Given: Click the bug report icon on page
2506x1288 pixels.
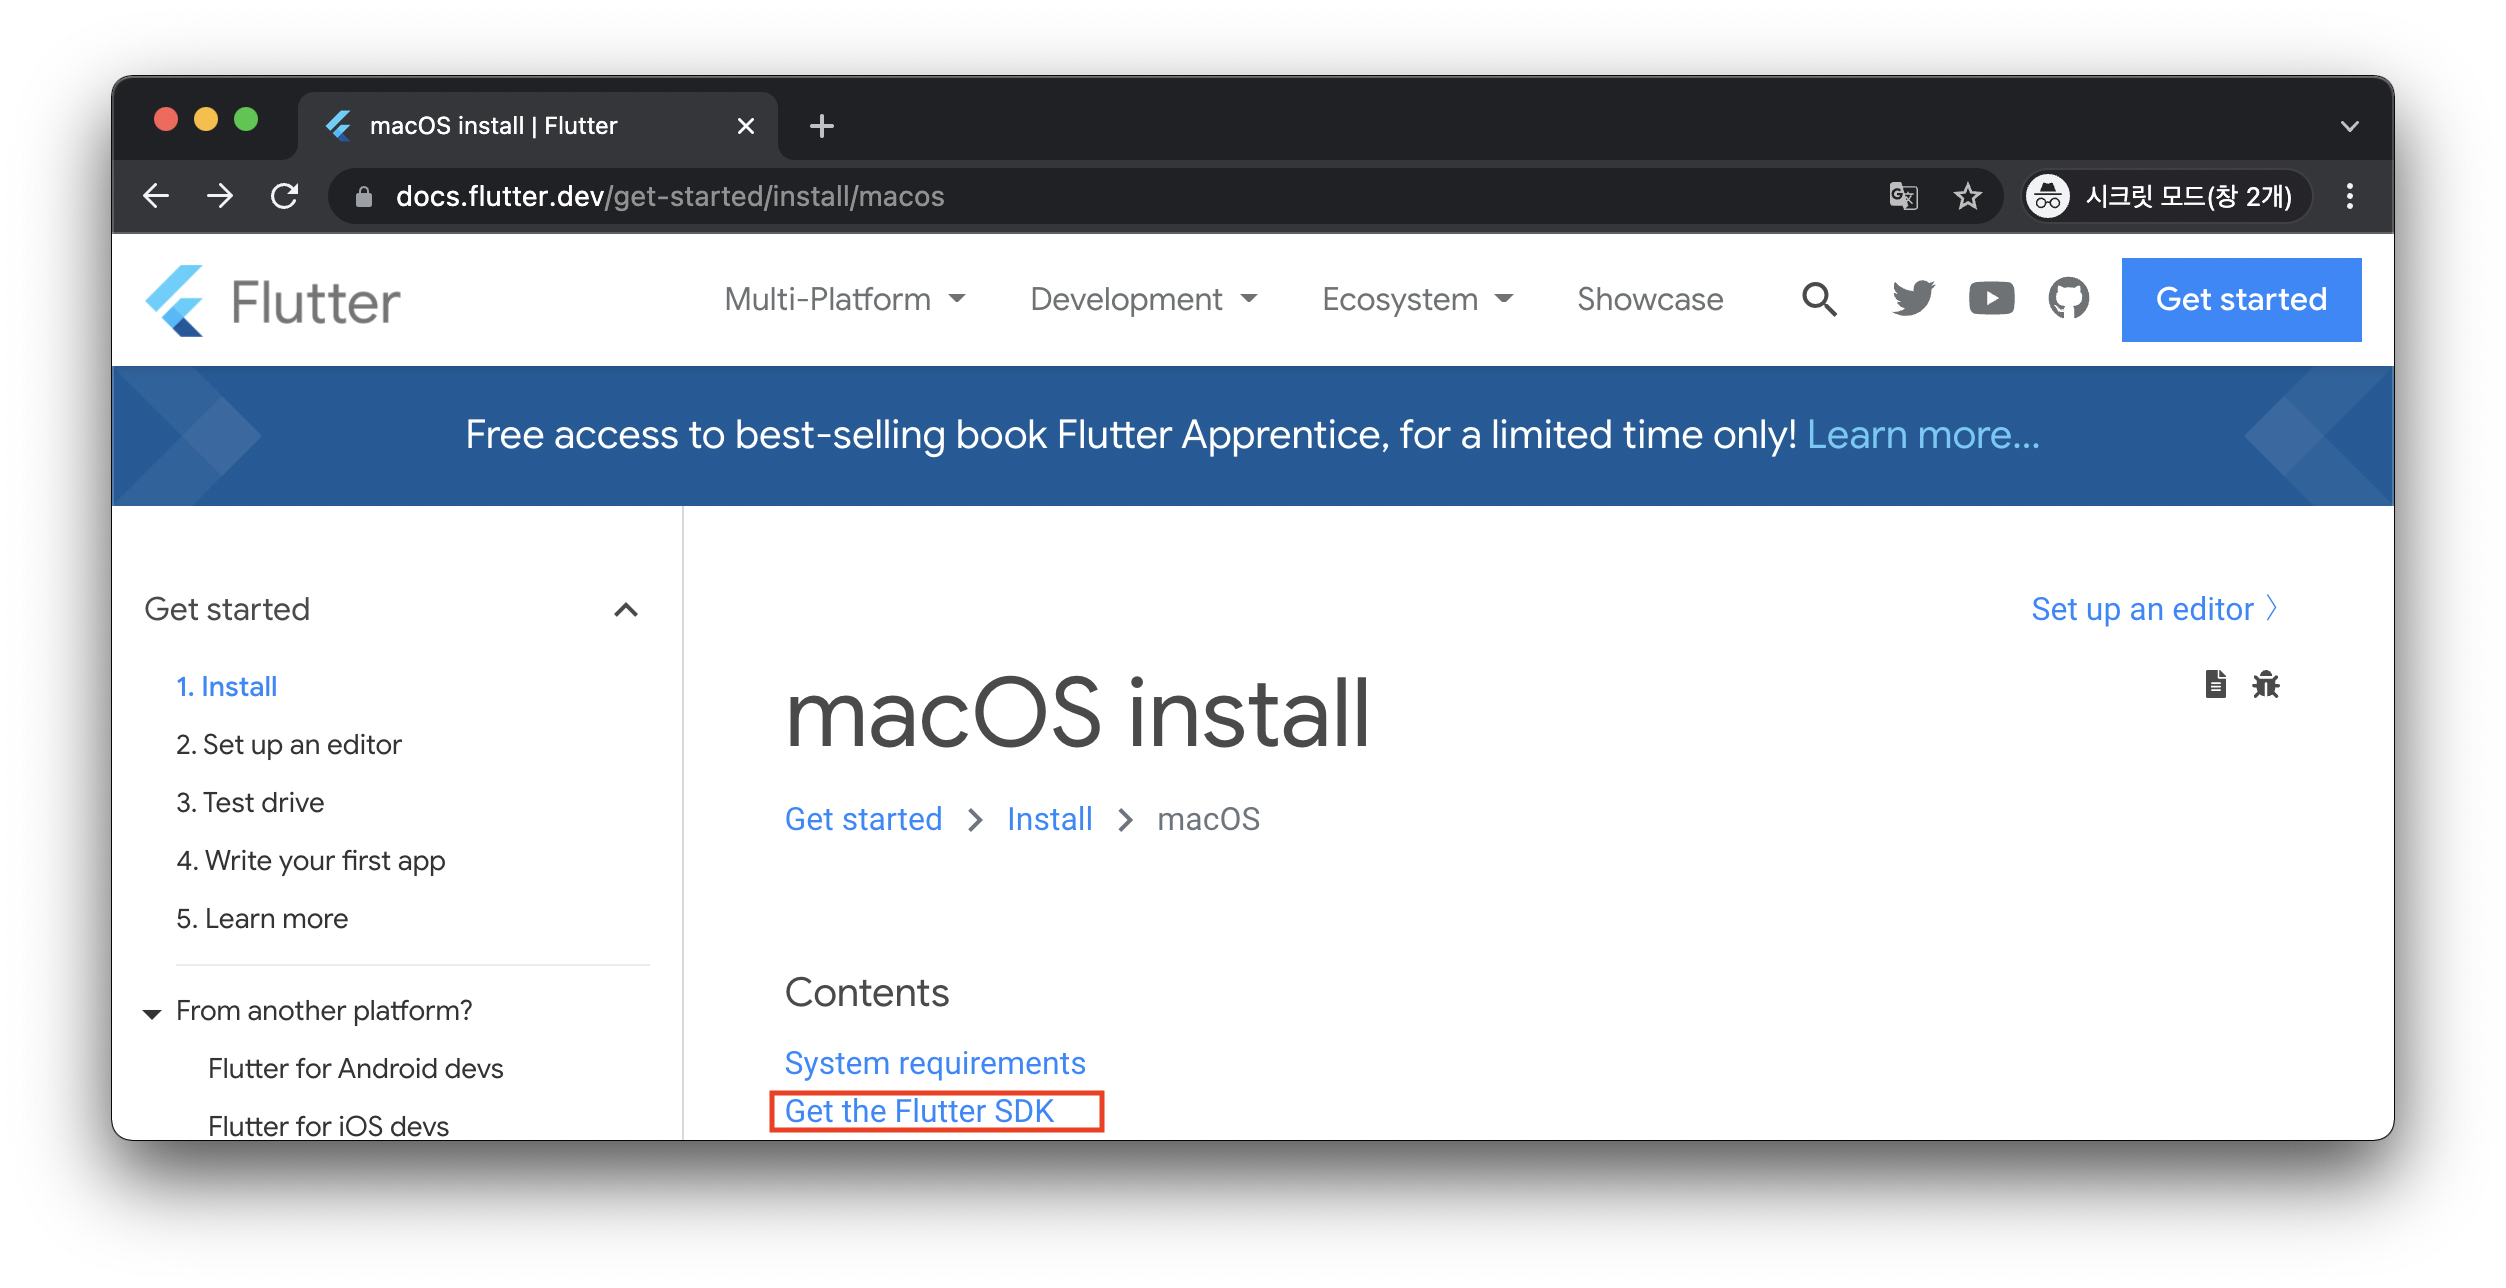Looking at the screenshot, I should click(2266, 685).
